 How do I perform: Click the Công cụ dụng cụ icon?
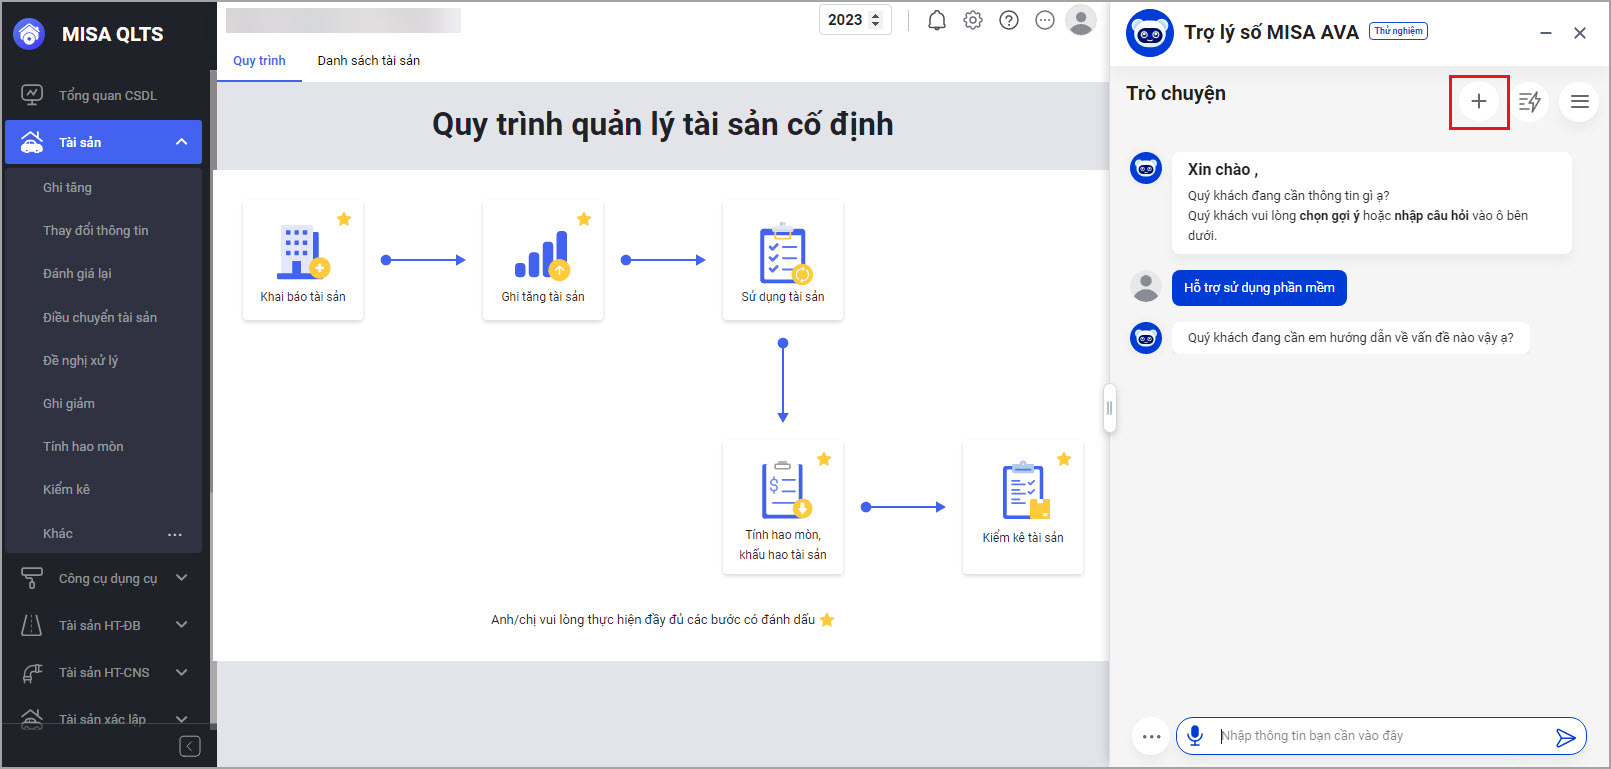pos(32,578)
